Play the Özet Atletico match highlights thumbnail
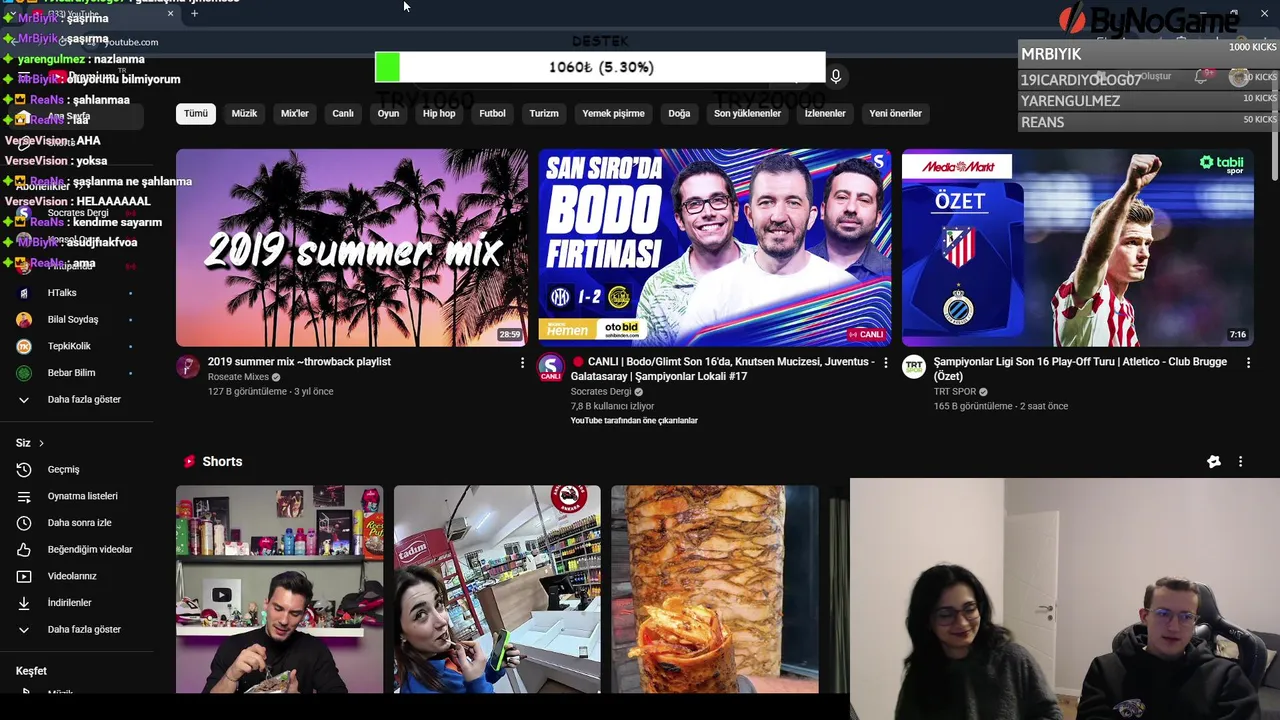This screenshot has height=720, width=1280. [x=1078, y=248]
